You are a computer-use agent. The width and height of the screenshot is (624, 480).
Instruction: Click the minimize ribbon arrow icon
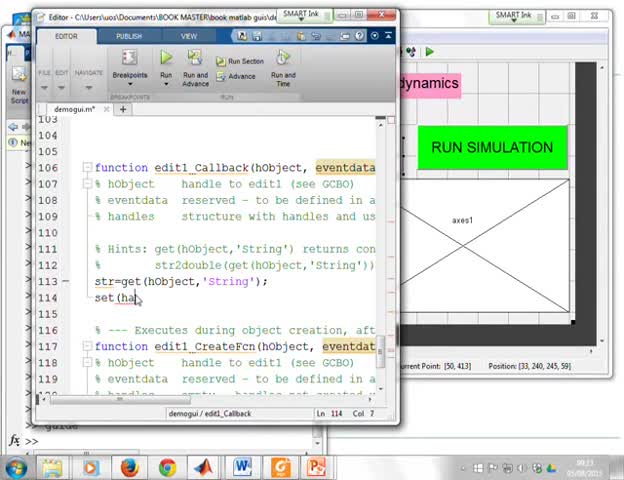click(388, 36)
